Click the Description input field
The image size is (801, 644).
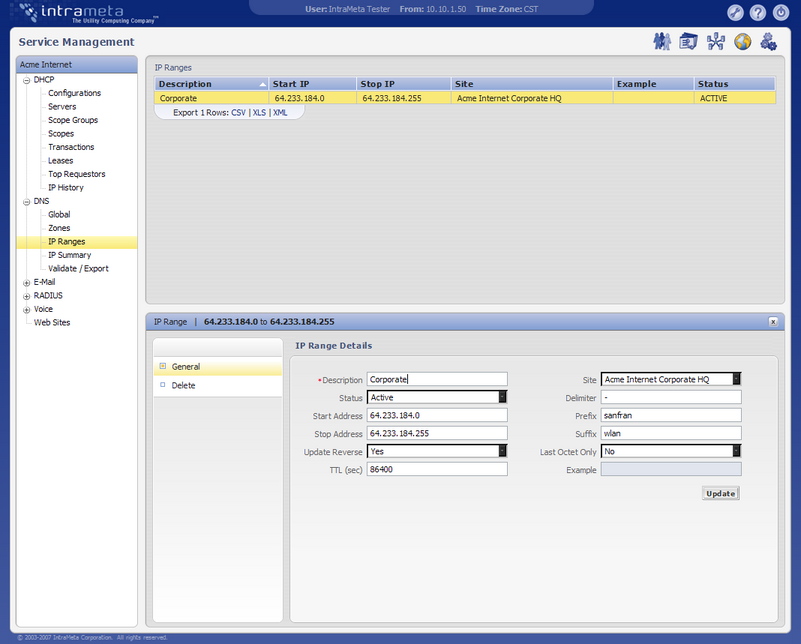click(x=437, y=379)
